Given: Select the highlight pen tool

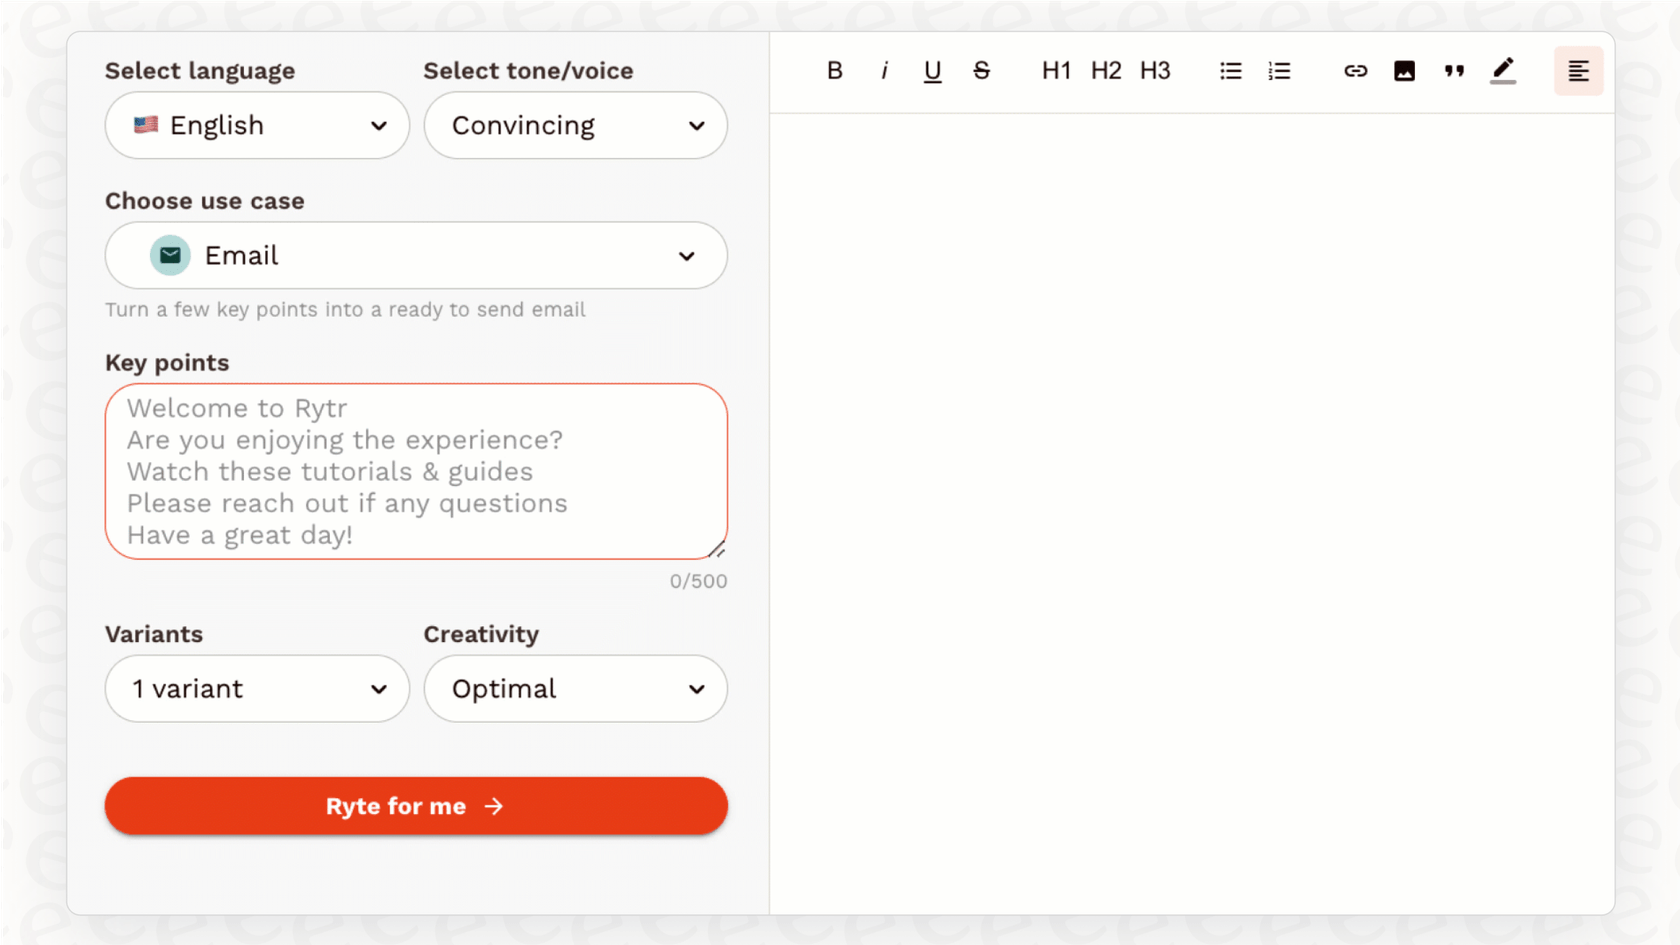Looking at the screenshot, I should 1503,70.
